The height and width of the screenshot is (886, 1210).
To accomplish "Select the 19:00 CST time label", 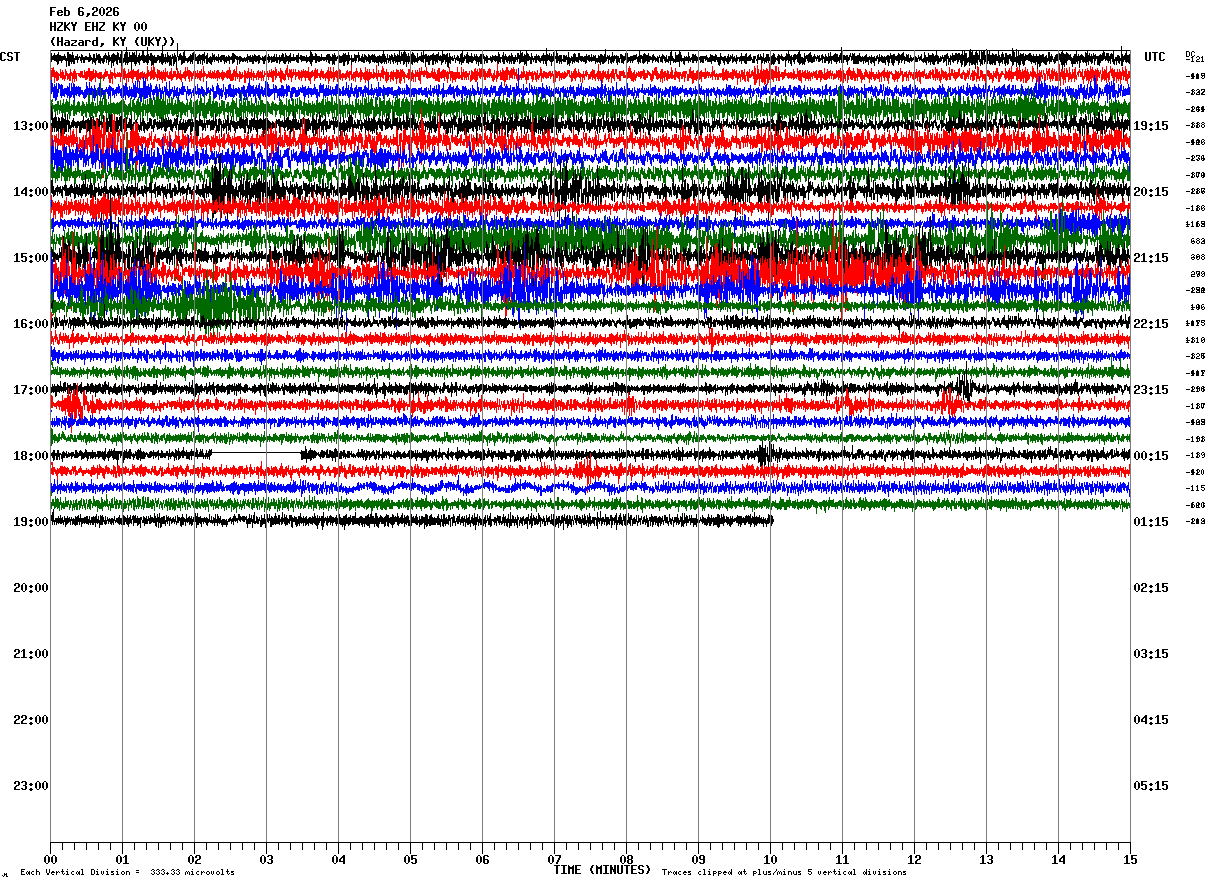I will [x=31, y=522].
